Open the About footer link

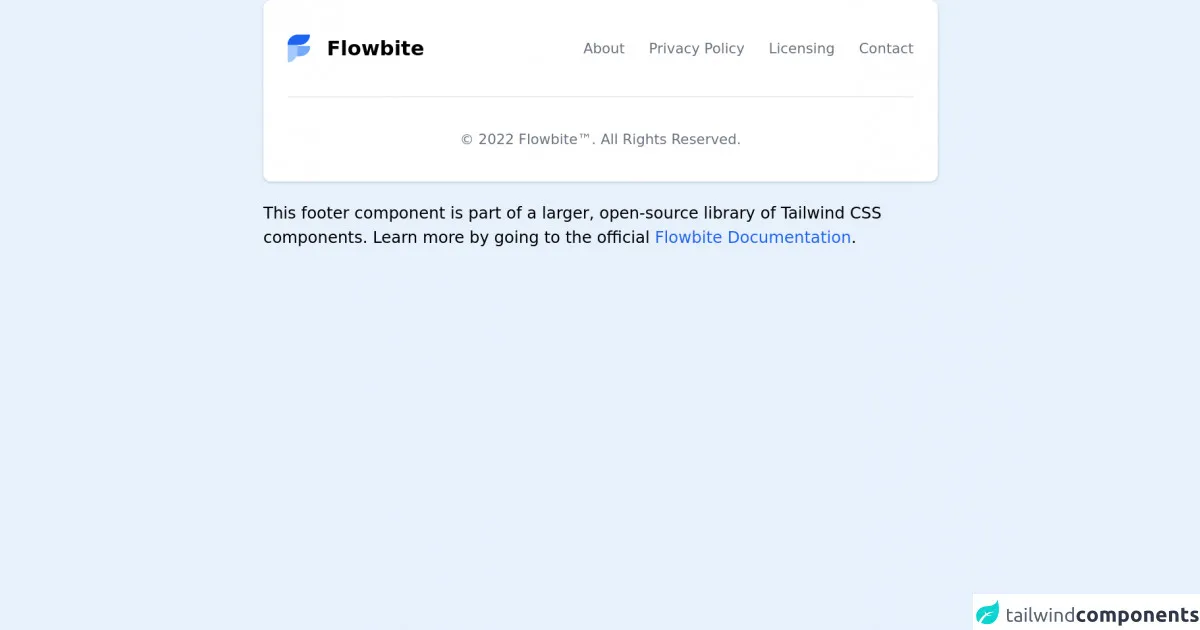pos(604,48)
